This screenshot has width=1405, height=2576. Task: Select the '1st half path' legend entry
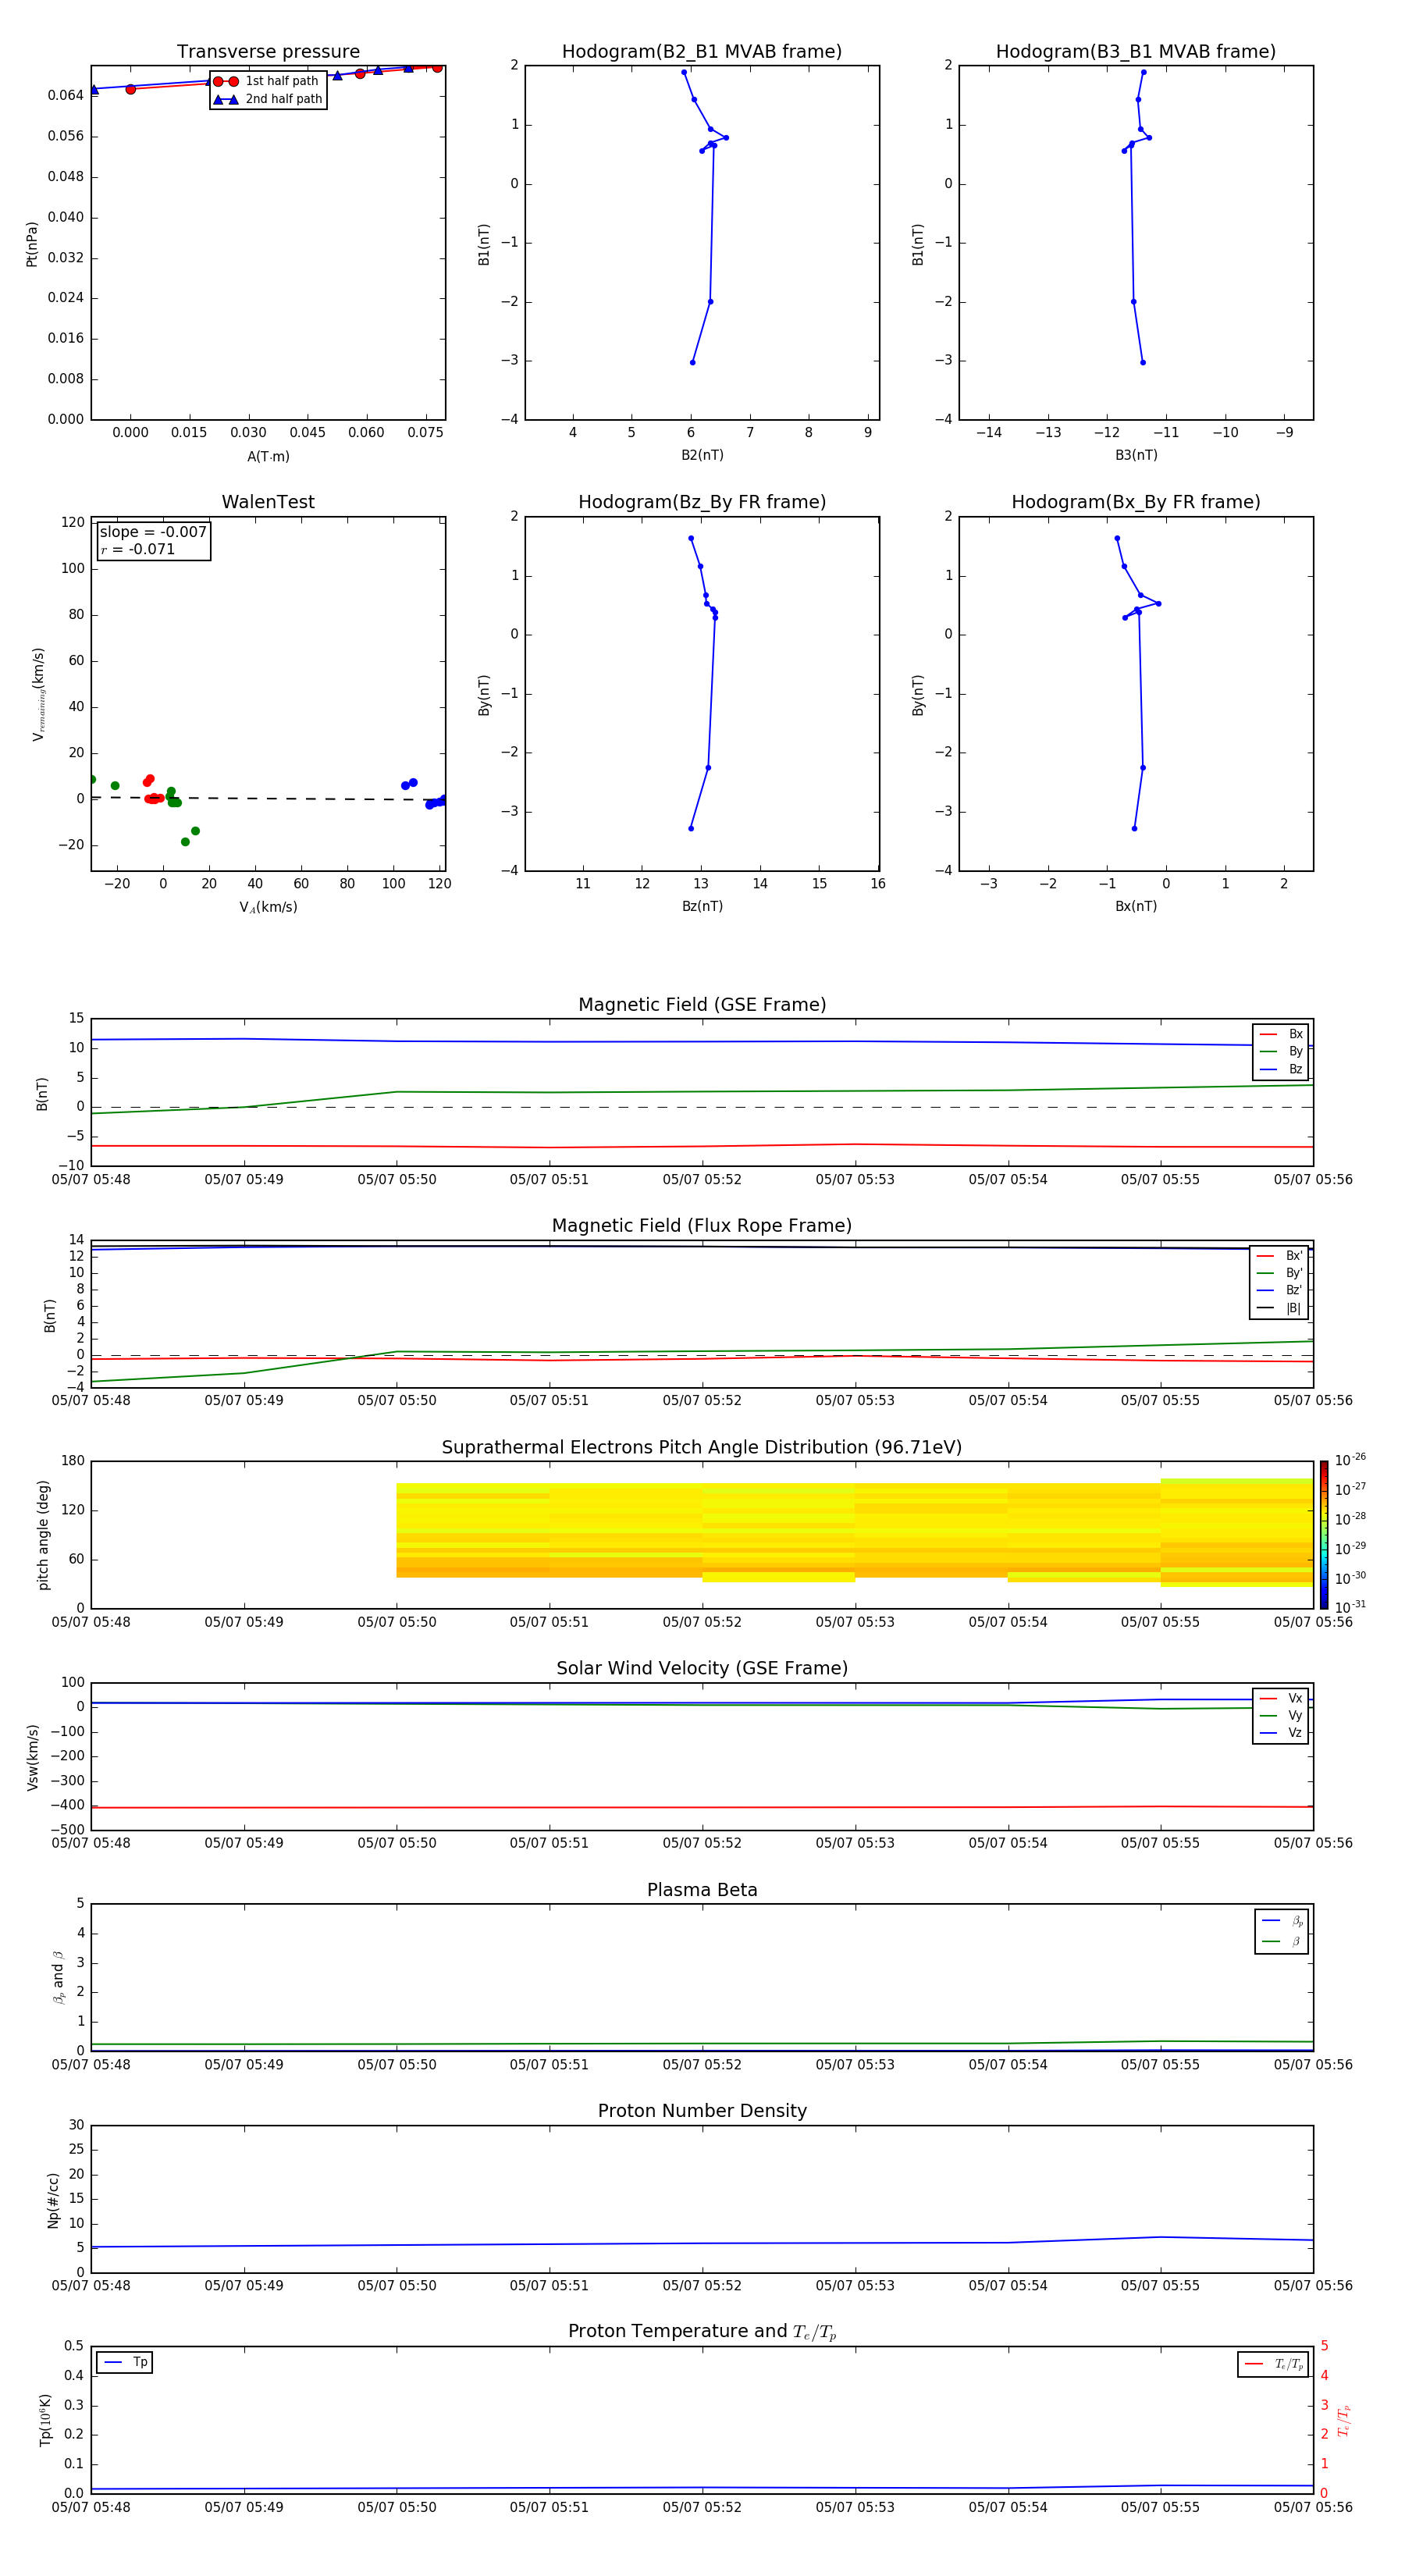click(266, 81)
